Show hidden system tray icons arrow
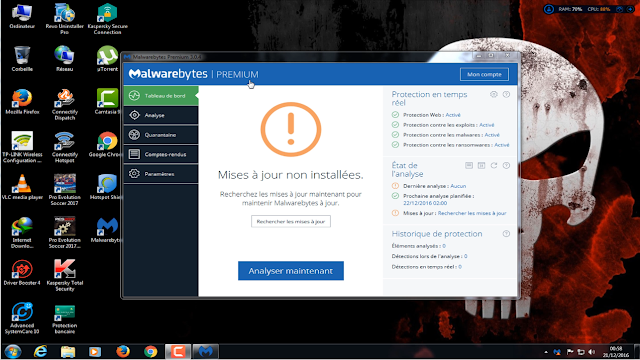The image size is (640, 360). coord(546,352)
